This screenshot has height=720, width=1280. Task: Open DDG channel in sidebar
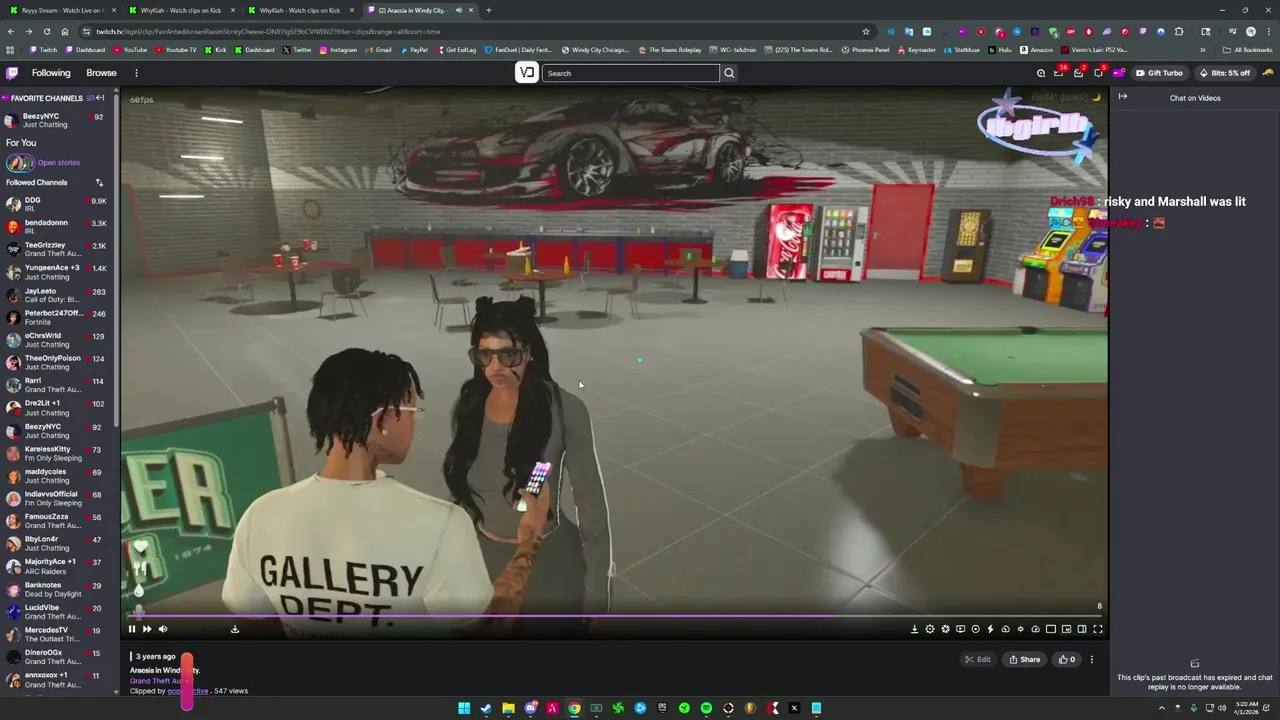pos(58,204)
